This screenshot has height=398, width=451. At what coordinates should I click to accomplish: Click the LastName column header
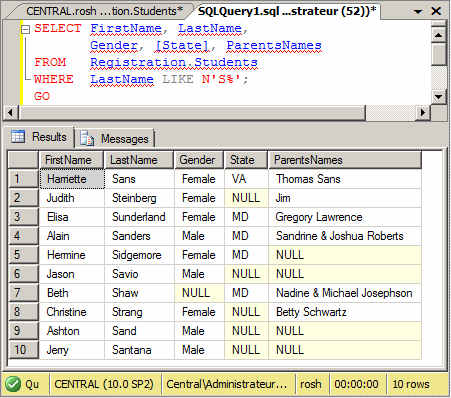pos(139,160)
